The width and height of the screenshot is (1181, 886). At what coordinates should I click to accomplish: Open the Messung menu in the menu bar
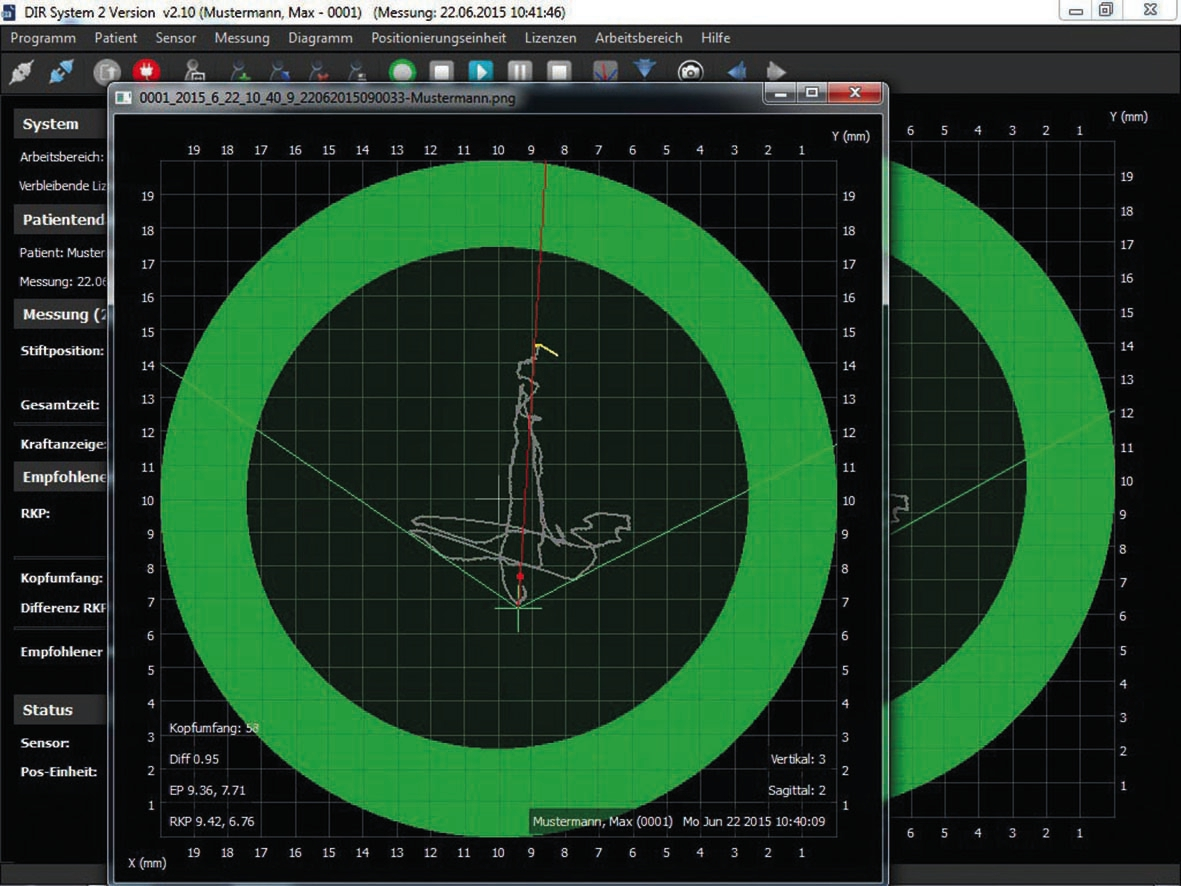click(242, 38)
